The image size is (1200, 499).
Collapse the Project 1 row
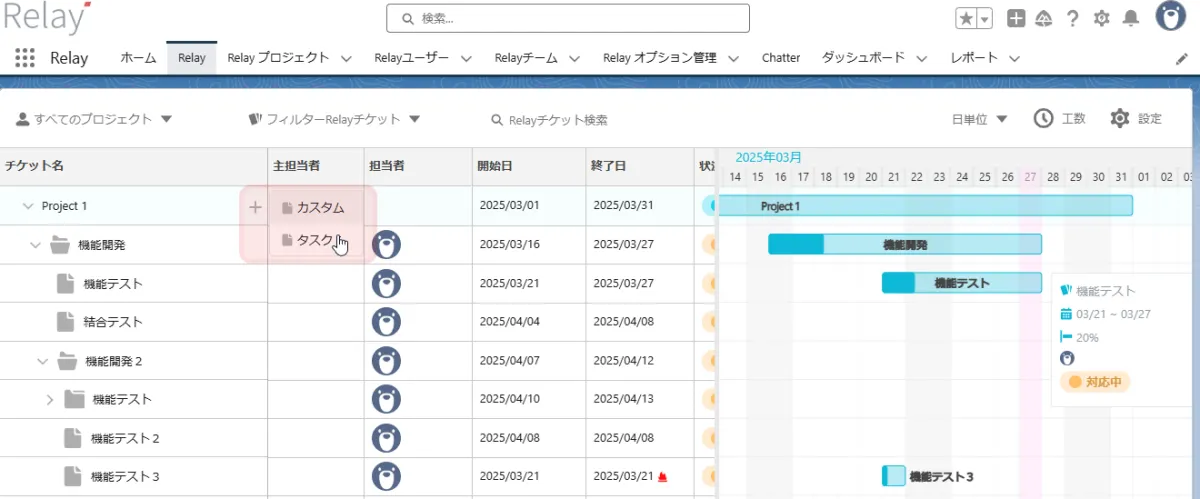click(27, 206)
